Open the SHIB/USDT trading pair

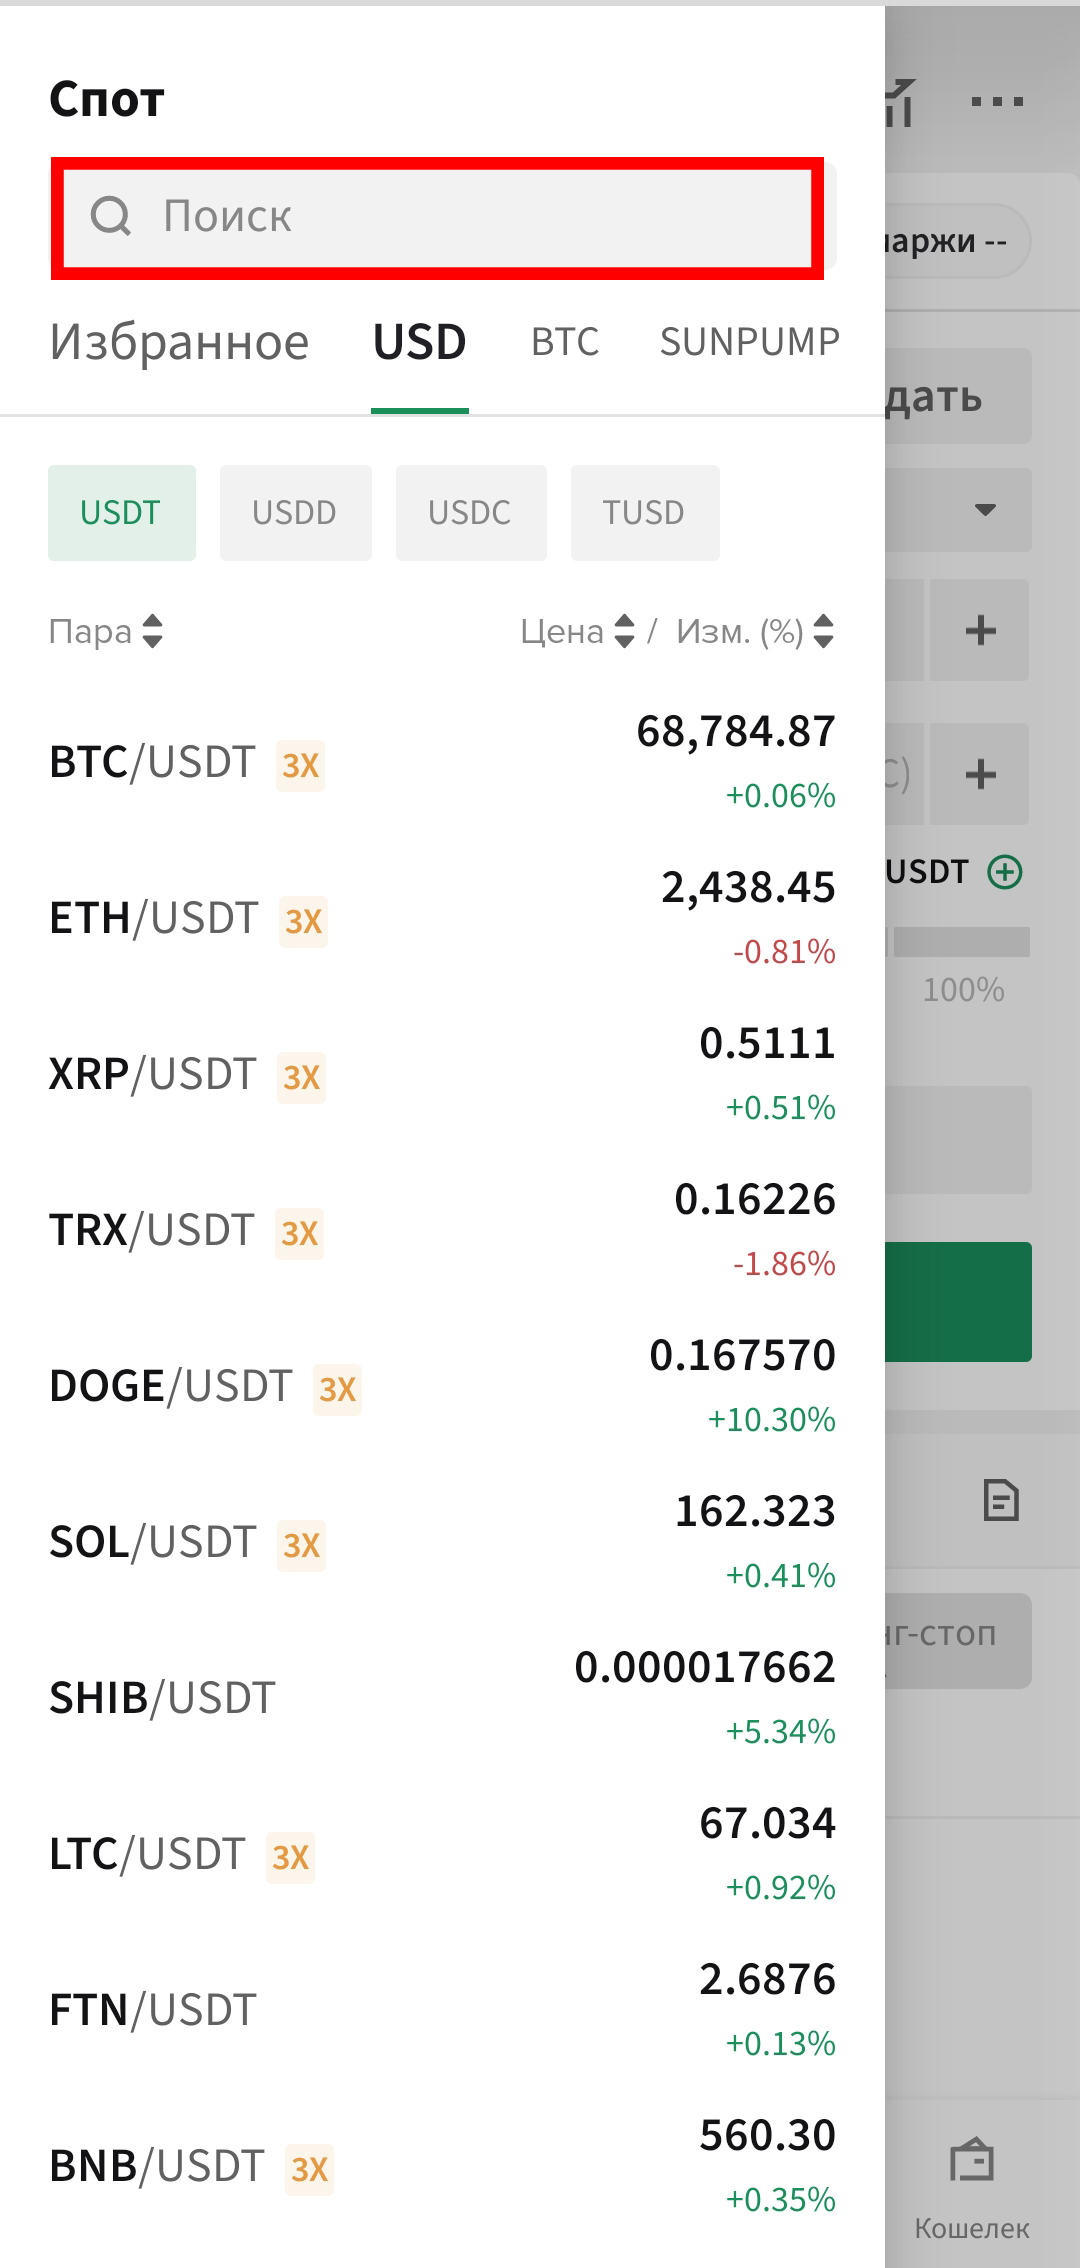click(x=442, y=1698)
